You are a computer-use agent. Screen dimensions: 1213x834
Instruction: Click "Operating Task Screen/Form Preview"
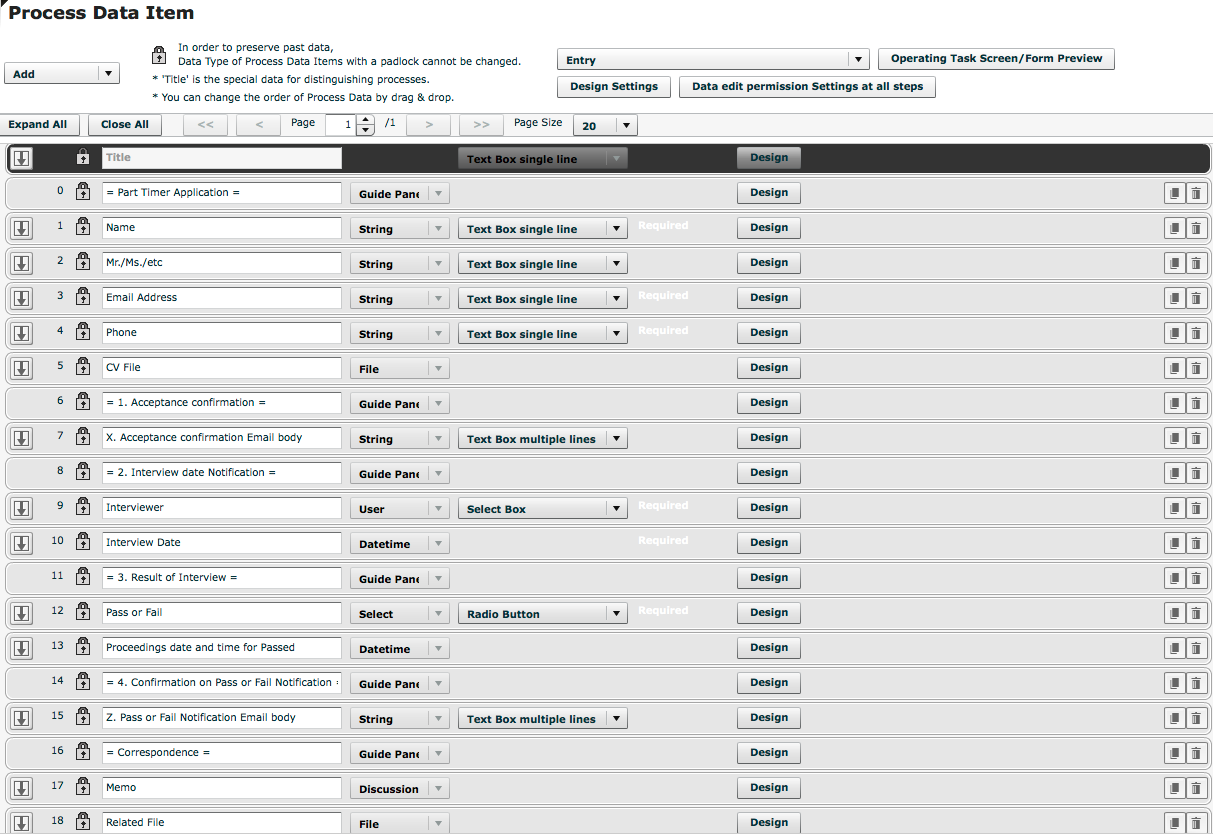tap(996, 59)
